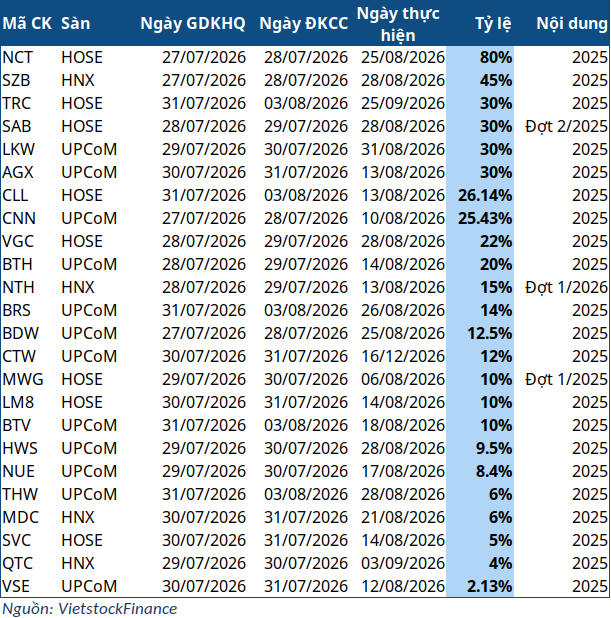
Task: Click the date 17/08/2026 in NUE row
Action: (x=403, y=471)
